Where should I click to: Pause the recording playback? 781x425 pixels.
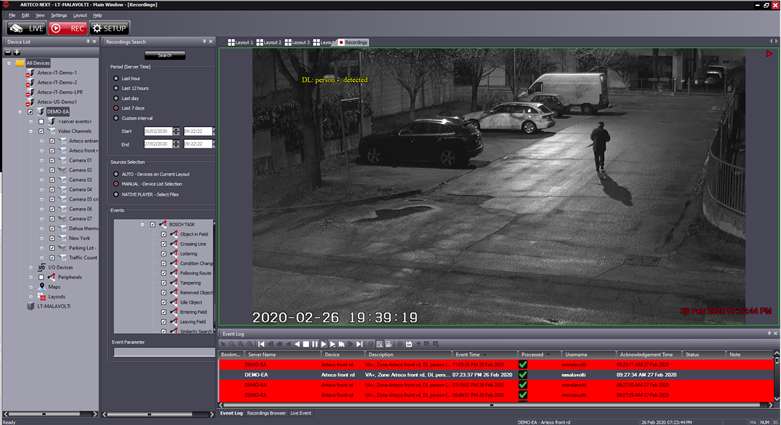coord(314,344)
